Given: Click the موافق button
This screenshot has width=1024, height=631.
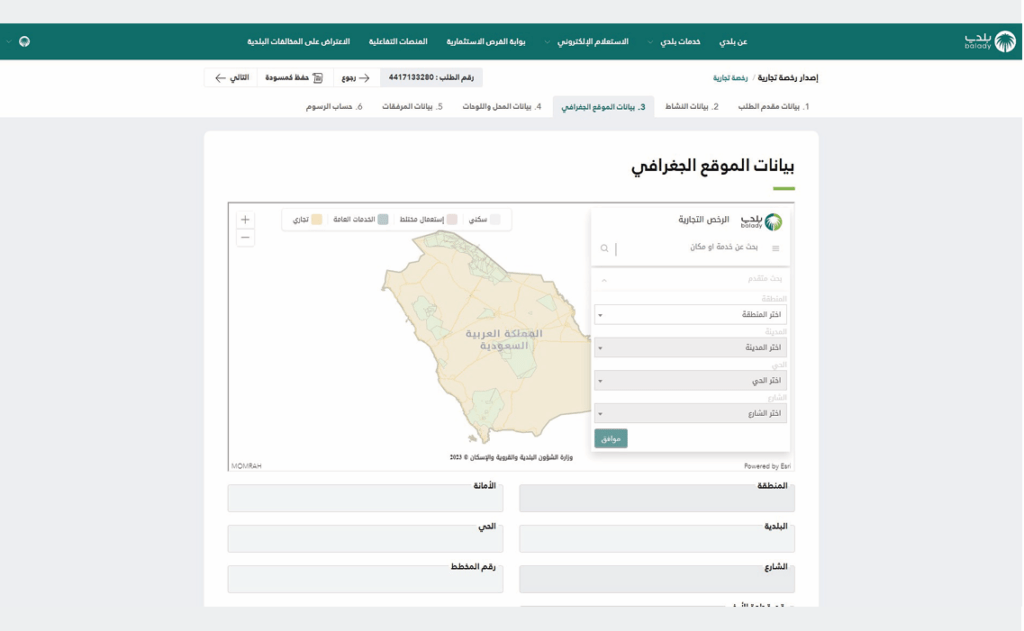Looking at the screenshot, I should 611,438.
